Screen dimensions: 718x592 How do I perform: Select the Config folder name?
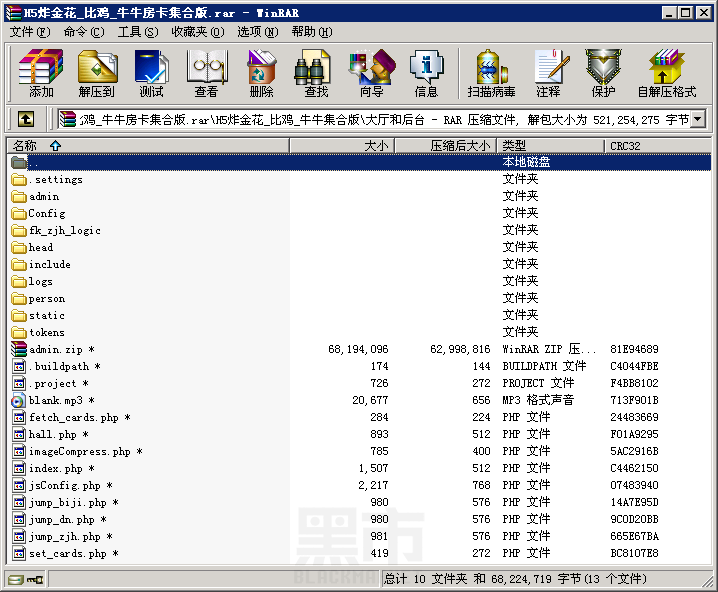pos(47,213)
